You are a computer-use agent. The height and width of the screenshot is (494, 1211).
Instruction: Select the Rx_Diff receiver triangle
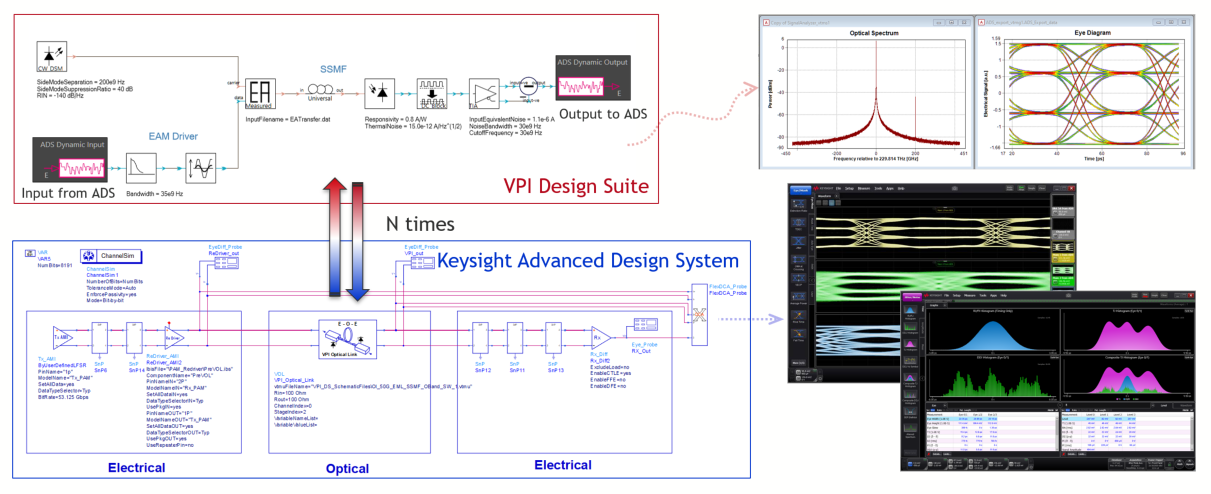tap(600, 337)
